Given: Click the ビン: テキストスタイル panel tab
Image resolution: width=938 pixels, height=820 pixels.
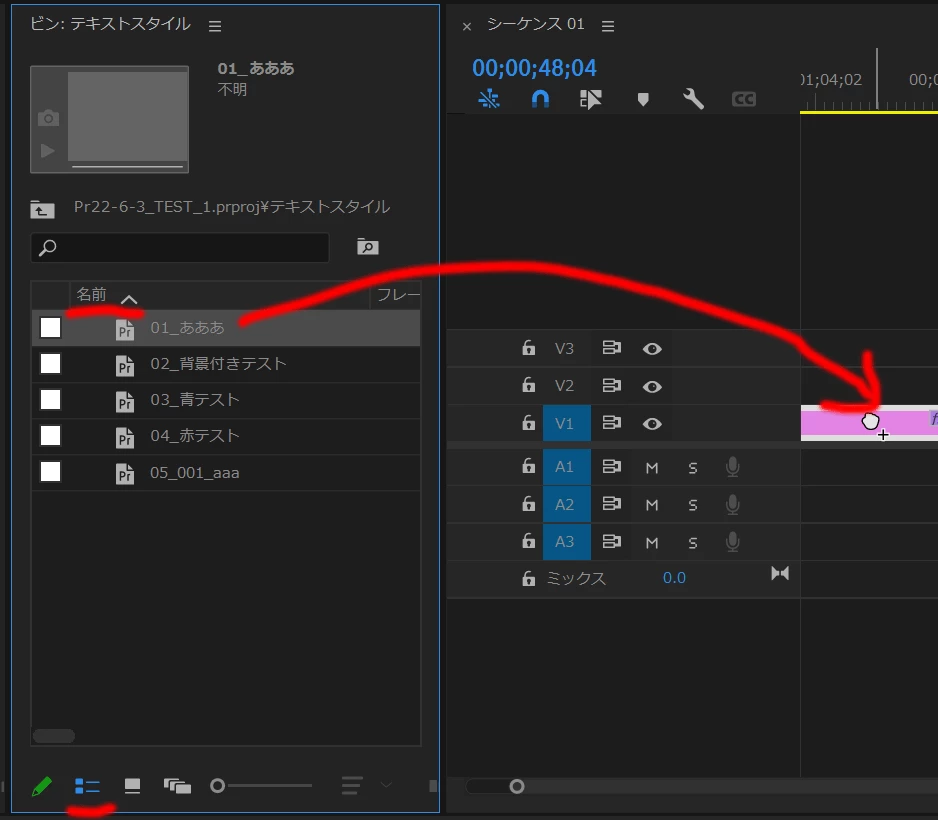Looking at the screenshot, I should click(111, 24).
